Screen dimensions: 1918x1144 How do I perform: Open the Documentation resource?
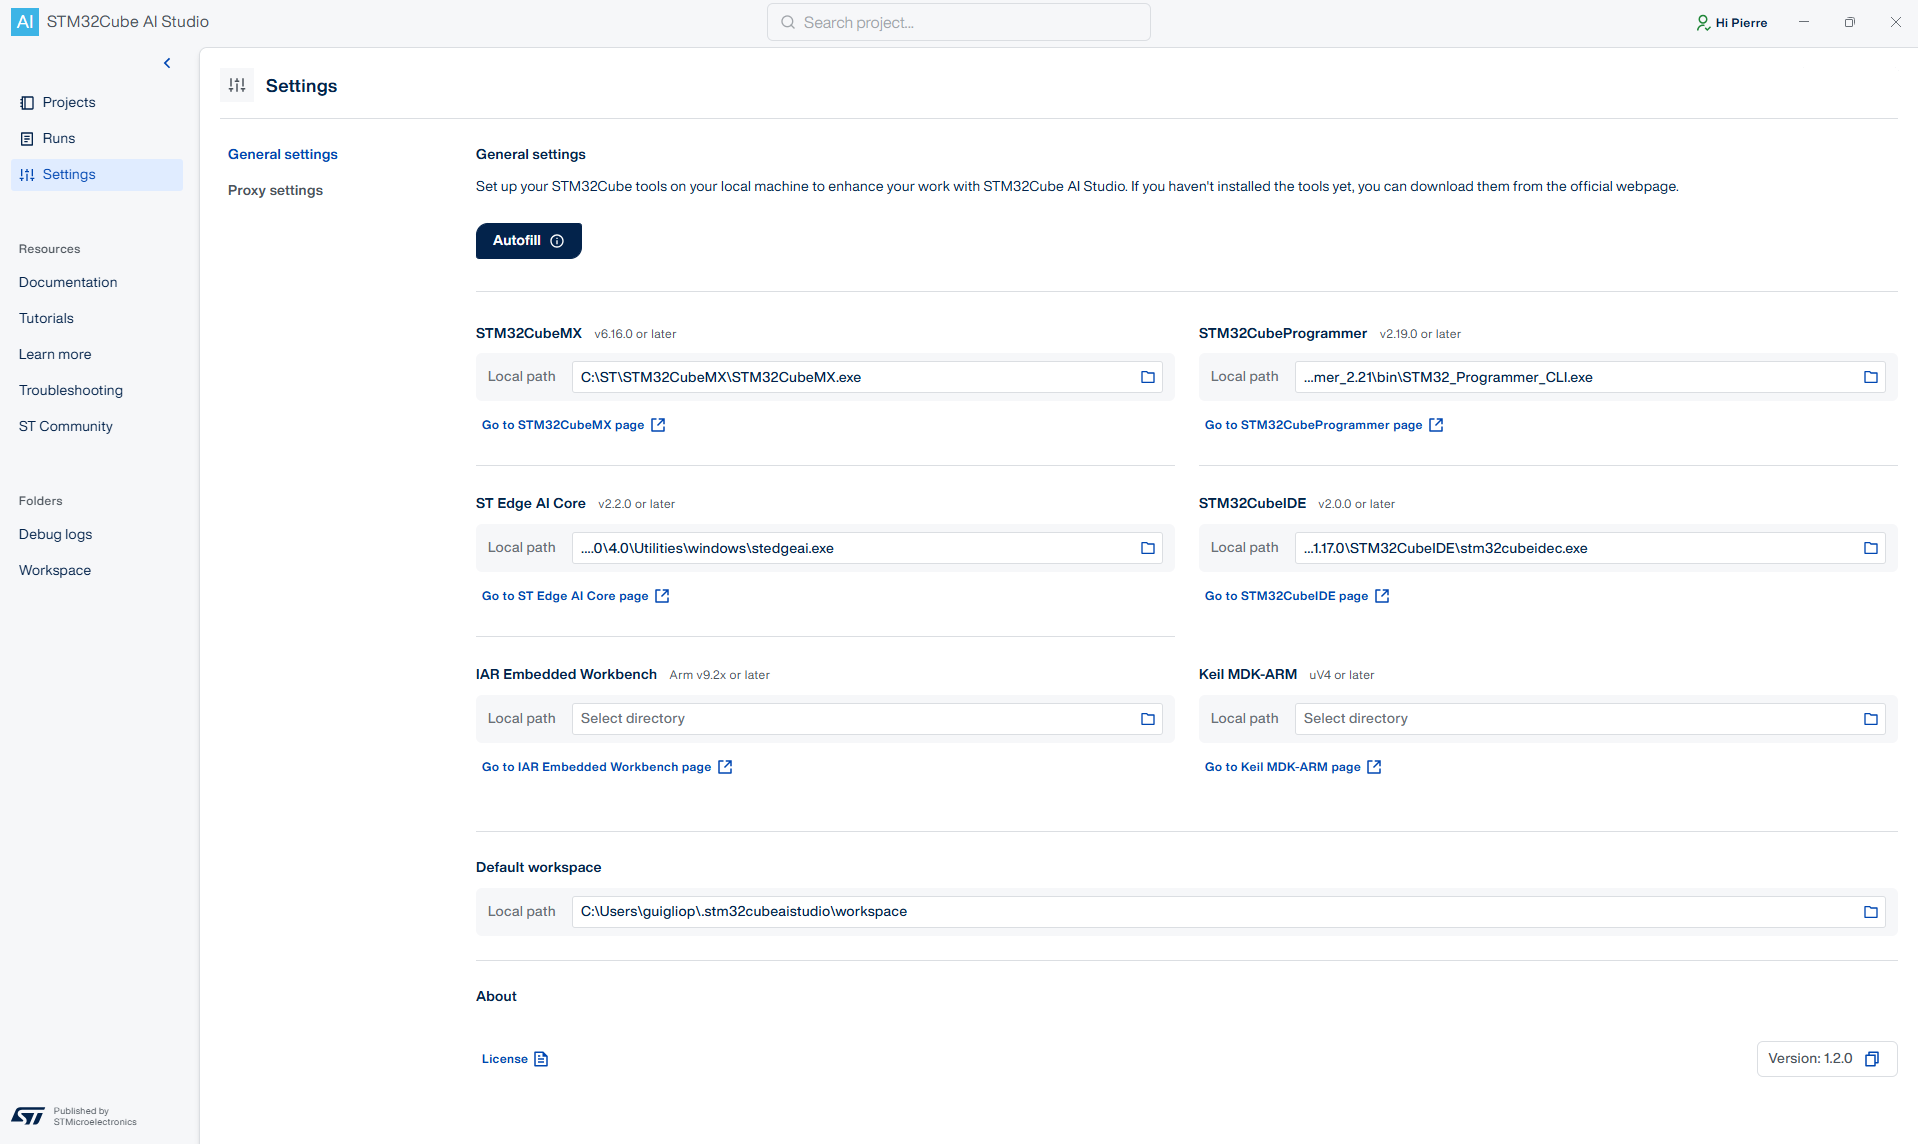[x=68, y=283]
